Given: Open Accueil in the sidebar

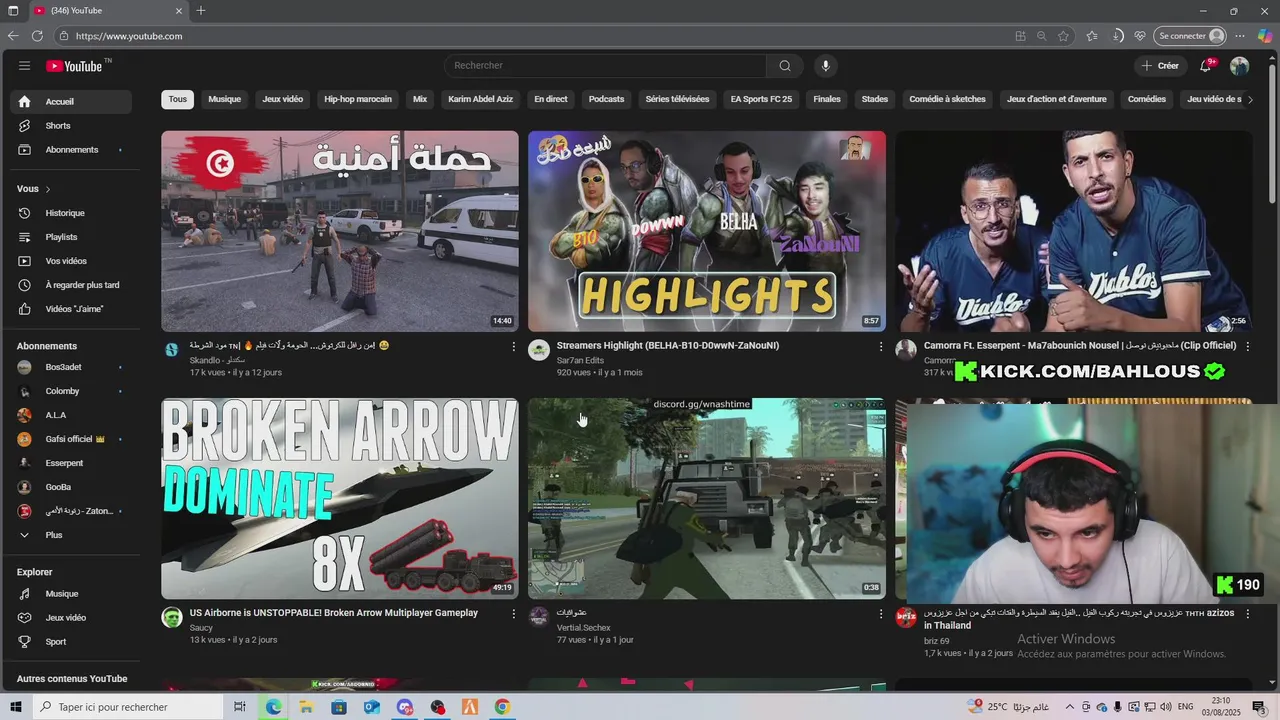Looking at the screenshot, I should 70,102.
